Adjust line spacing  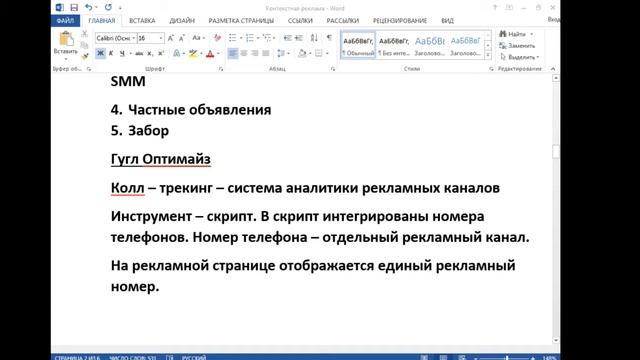click(x=281, y=53)
